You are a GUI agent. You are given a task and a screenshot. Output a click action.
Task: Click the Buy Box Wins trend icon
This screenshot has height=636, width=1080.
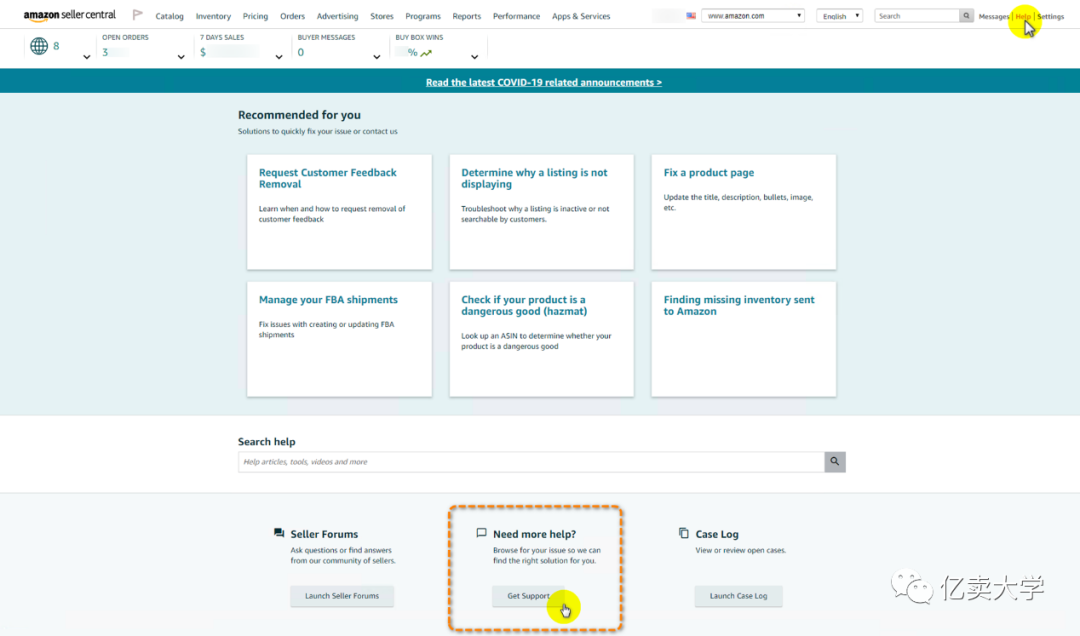426,53
